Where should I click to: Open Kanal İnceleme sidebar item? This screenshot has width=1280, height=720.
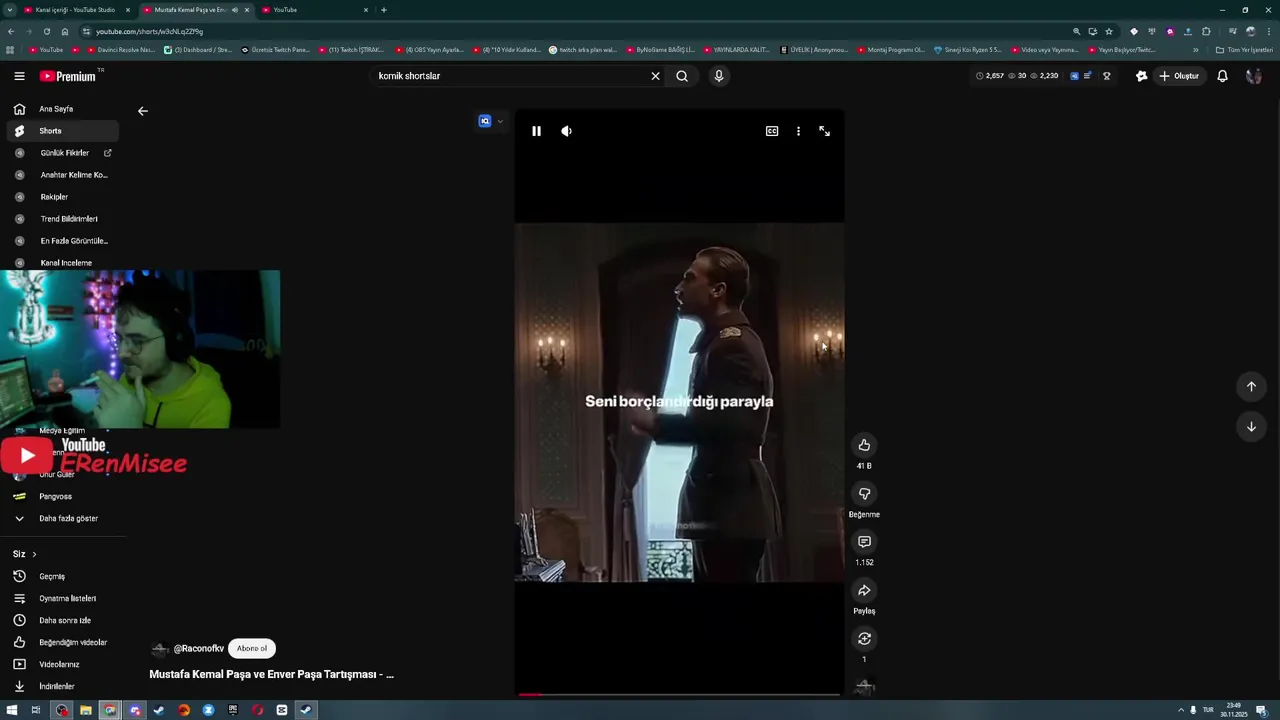pyautogui.click(x=63, y=263)
